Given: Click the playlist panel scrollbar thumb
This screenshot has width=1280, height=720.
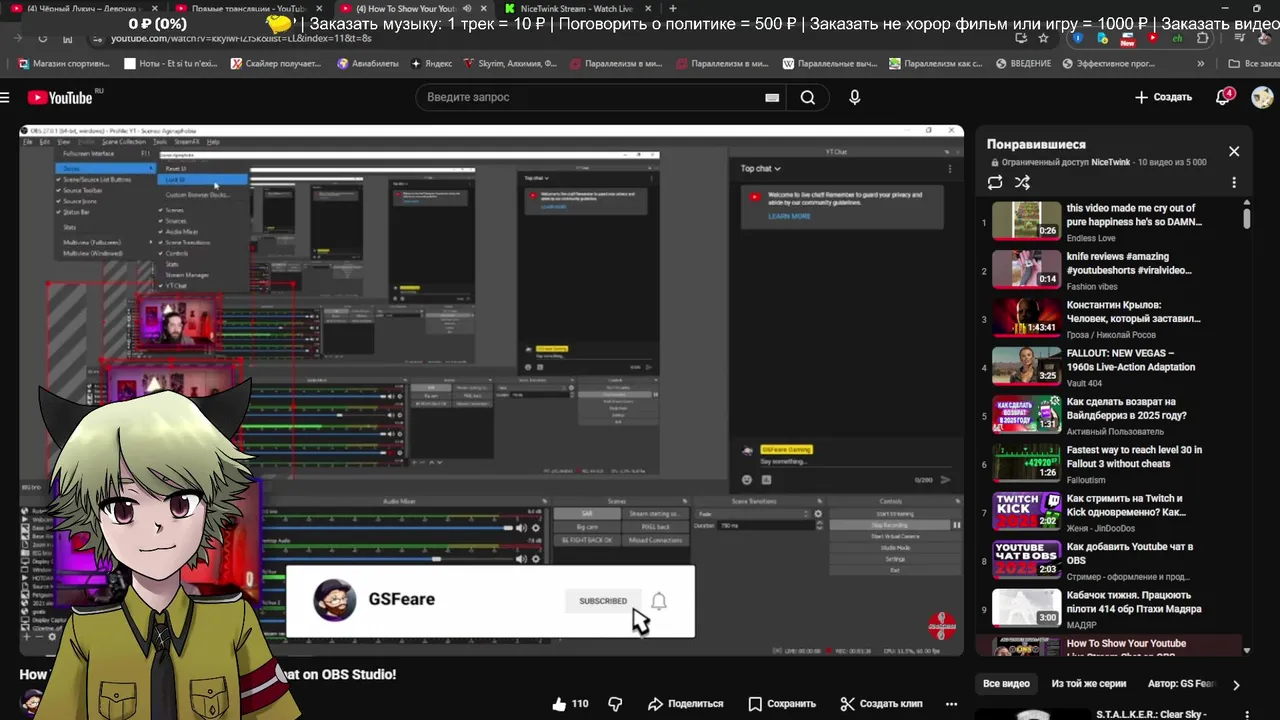Looking at the screenshot, I should [1247, 218].
